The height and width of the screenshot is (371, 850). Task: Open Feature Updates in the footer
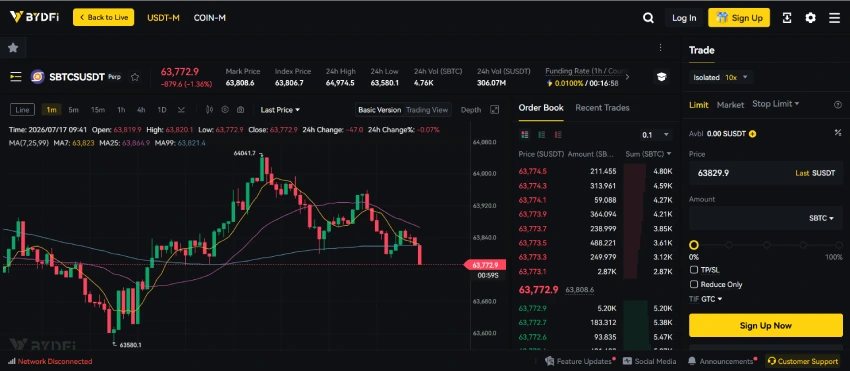(580, 361)
